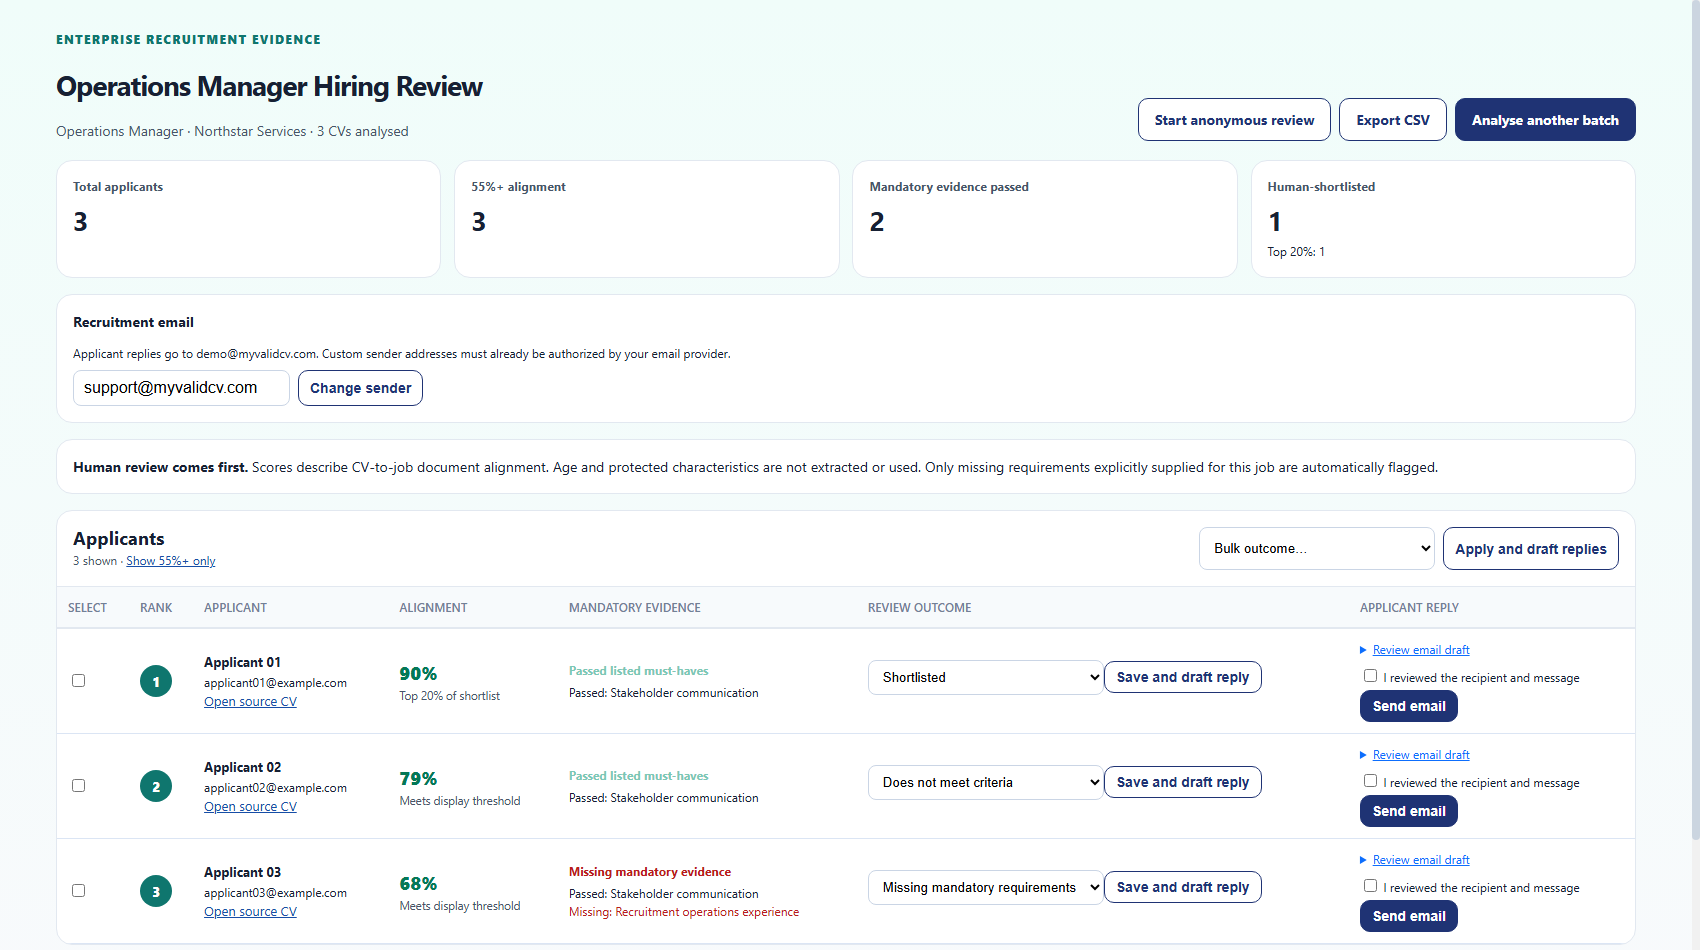Click 'Missing: Recruitment operations experience' text
This screenshot has height=950, width=1700.
(684, 912)
